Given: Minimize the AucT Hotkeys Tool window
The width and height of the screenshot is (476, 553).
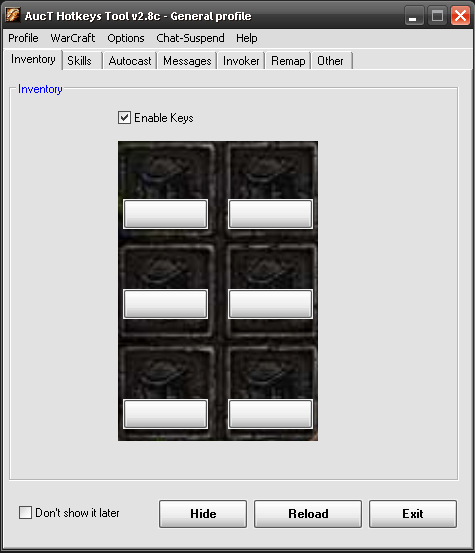Looking at the screenshot, I should (414, 16).
